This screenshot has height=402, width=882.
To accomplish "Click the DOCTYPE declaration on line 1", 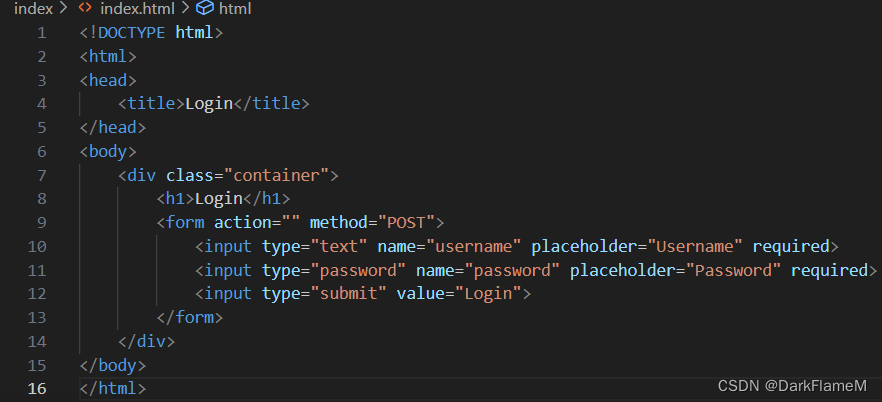I will tap(151, 33).
